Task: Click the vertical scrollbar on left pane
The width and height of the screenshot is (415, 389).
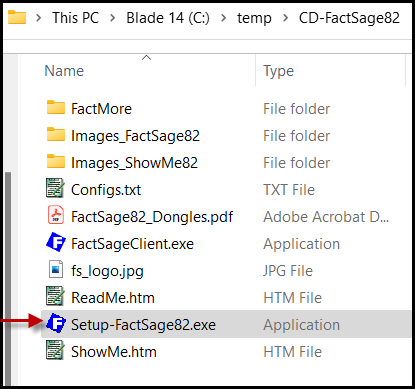Action: tap(8, 279)
